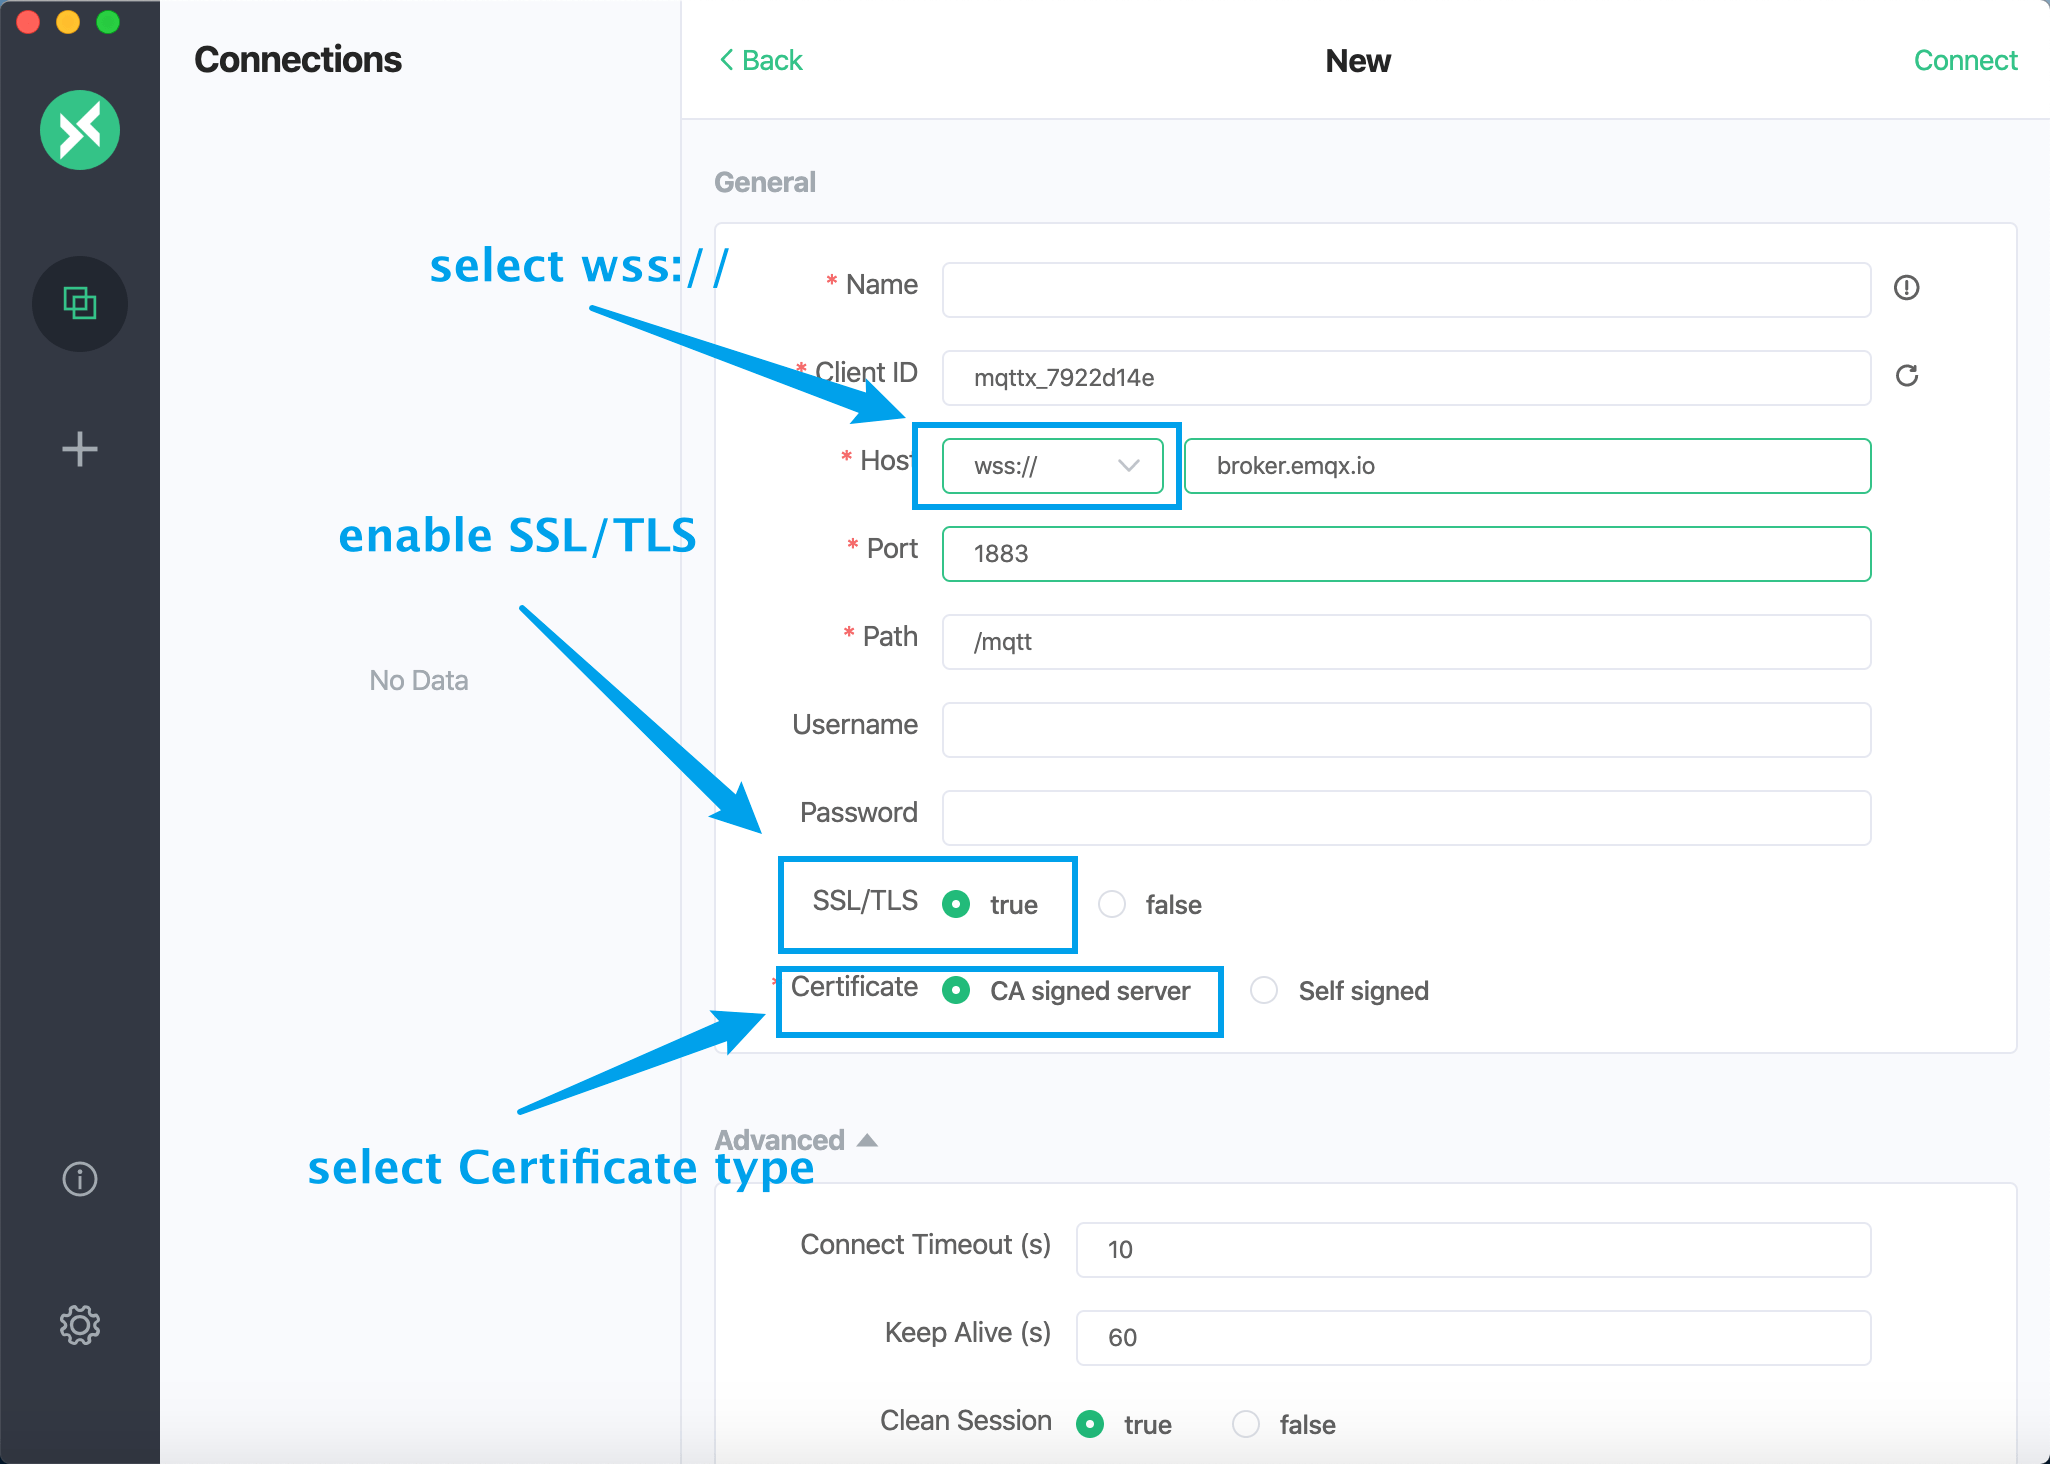This screenshot has height=1464, width=2050.
Task: Open the Connections view from the sidebar
Action: [x=80, y=304]
